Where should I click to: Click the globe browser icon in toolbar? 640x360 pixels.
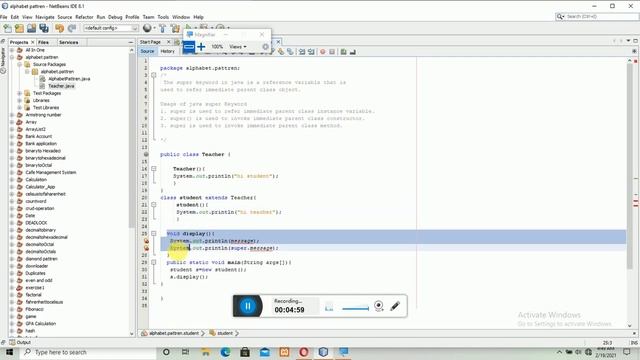point(147,28)
